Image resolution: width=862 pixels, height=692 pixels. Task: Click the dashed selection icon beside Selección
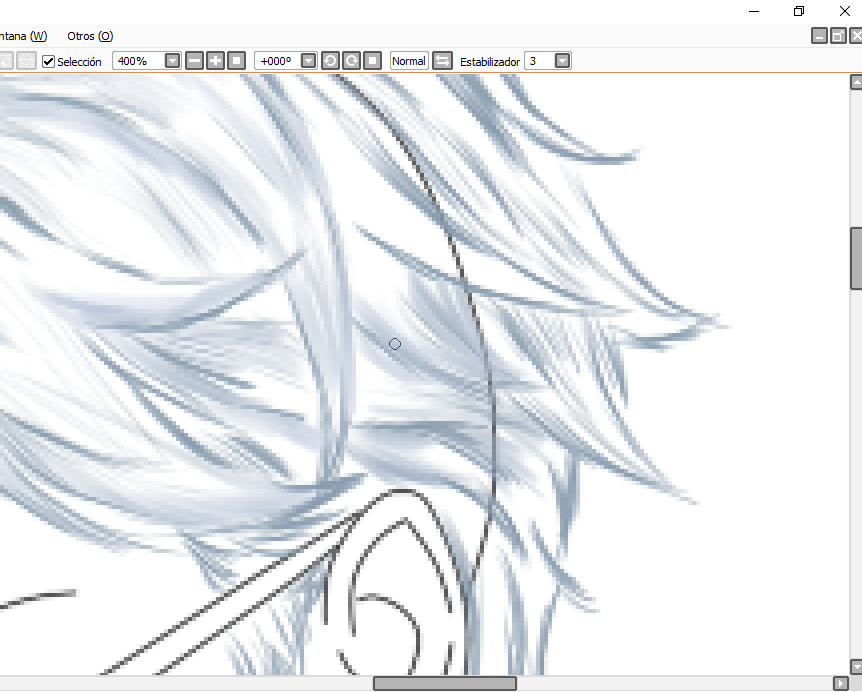(26, 61)
